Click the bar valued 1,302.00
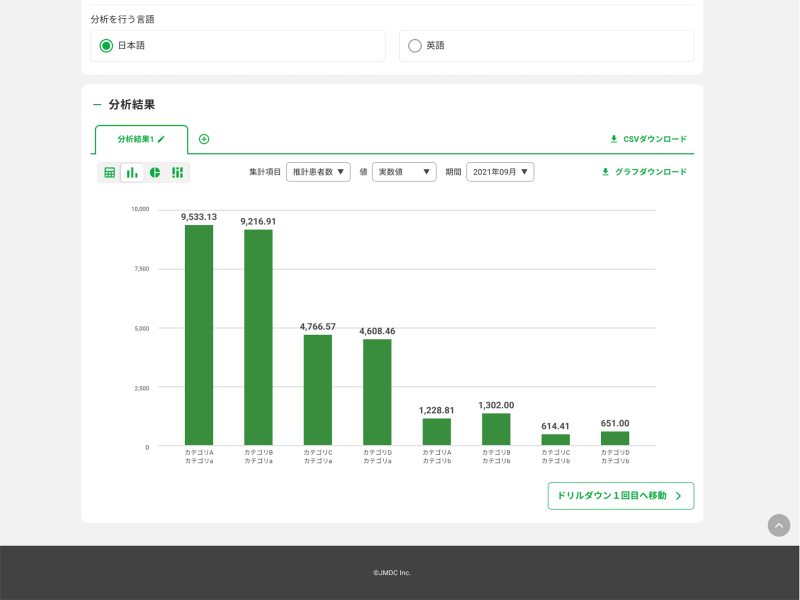Image resolution: width=800 pixels, height=600 pixels. point(496,429)
